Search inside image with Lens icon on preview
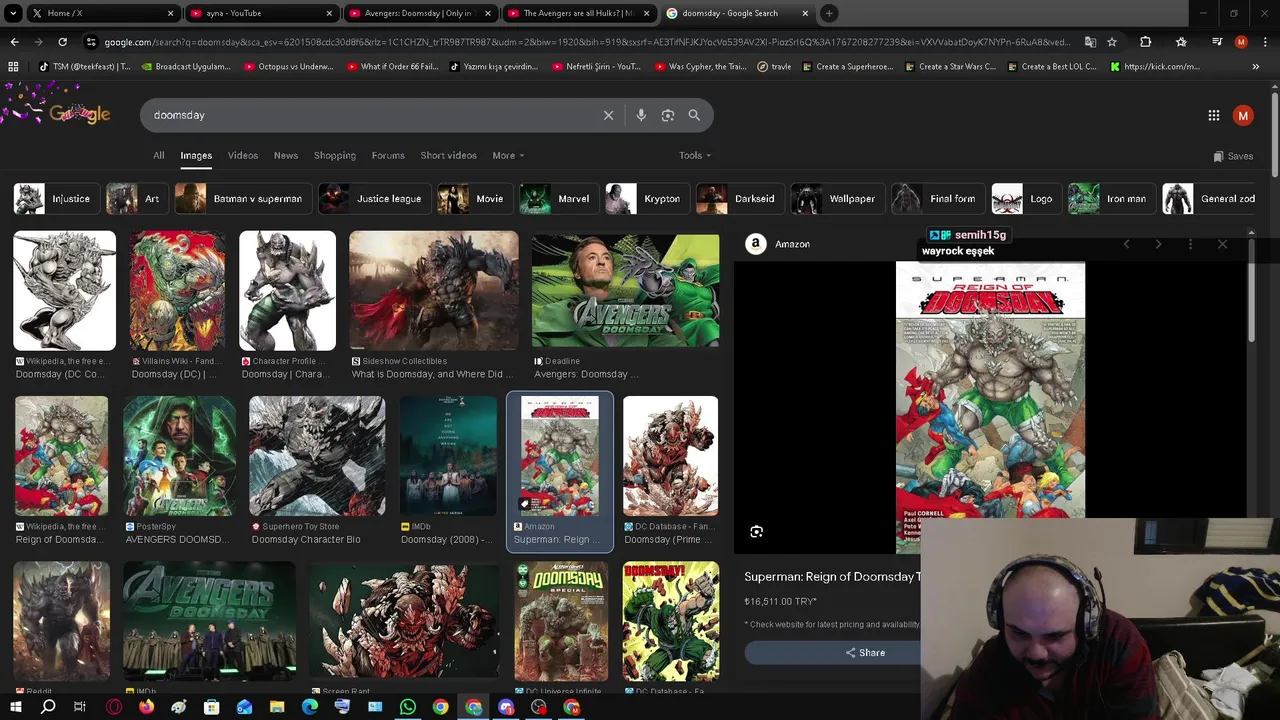This screenshot has height=720, width=1280. tap(756, 532)
